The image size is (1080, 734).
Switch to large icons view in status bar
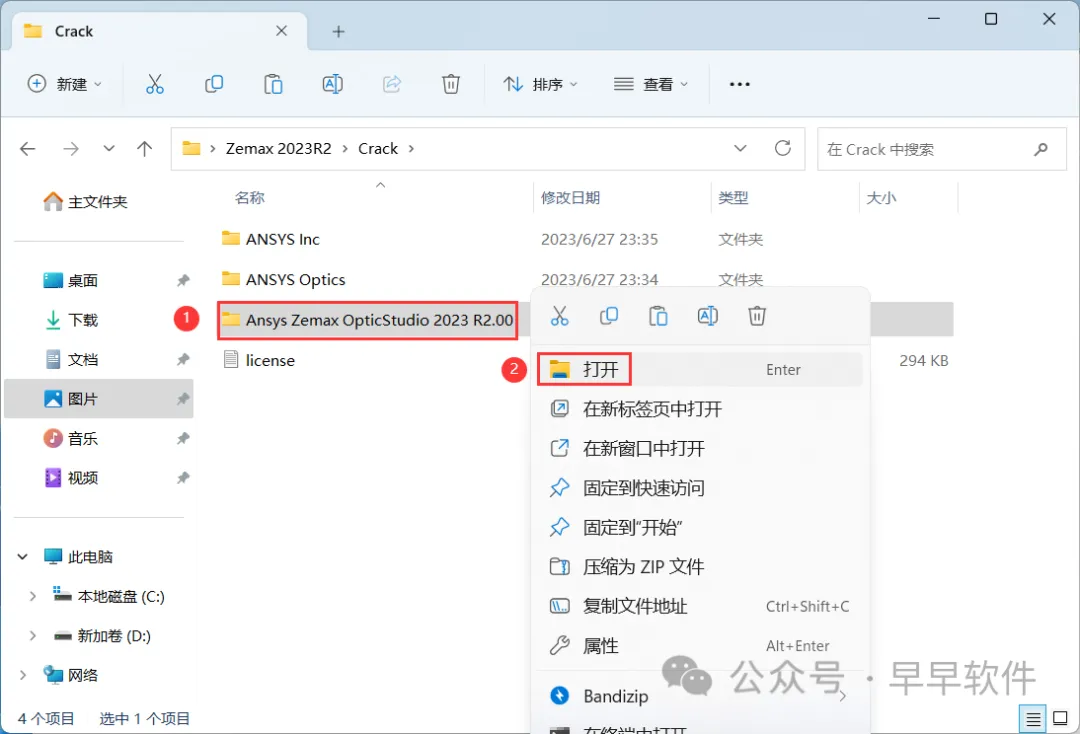click(1061, 720)
